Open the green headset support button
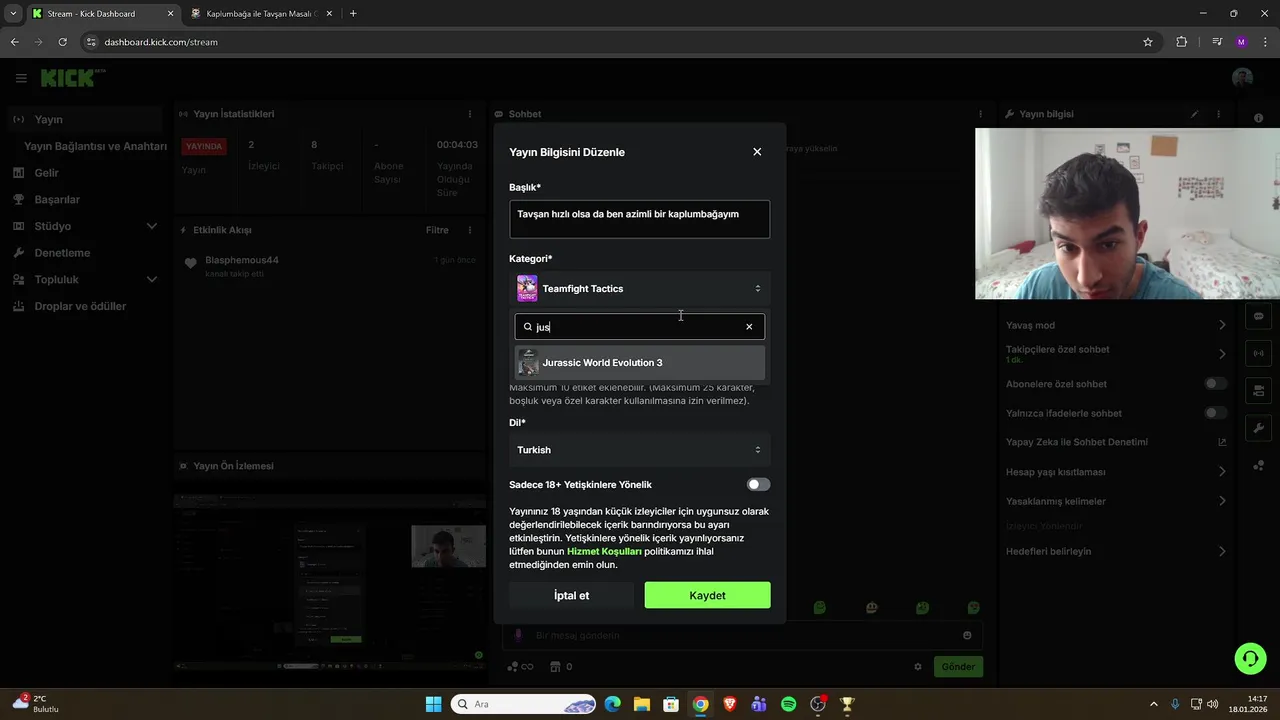 click(x=1250, y=658)
